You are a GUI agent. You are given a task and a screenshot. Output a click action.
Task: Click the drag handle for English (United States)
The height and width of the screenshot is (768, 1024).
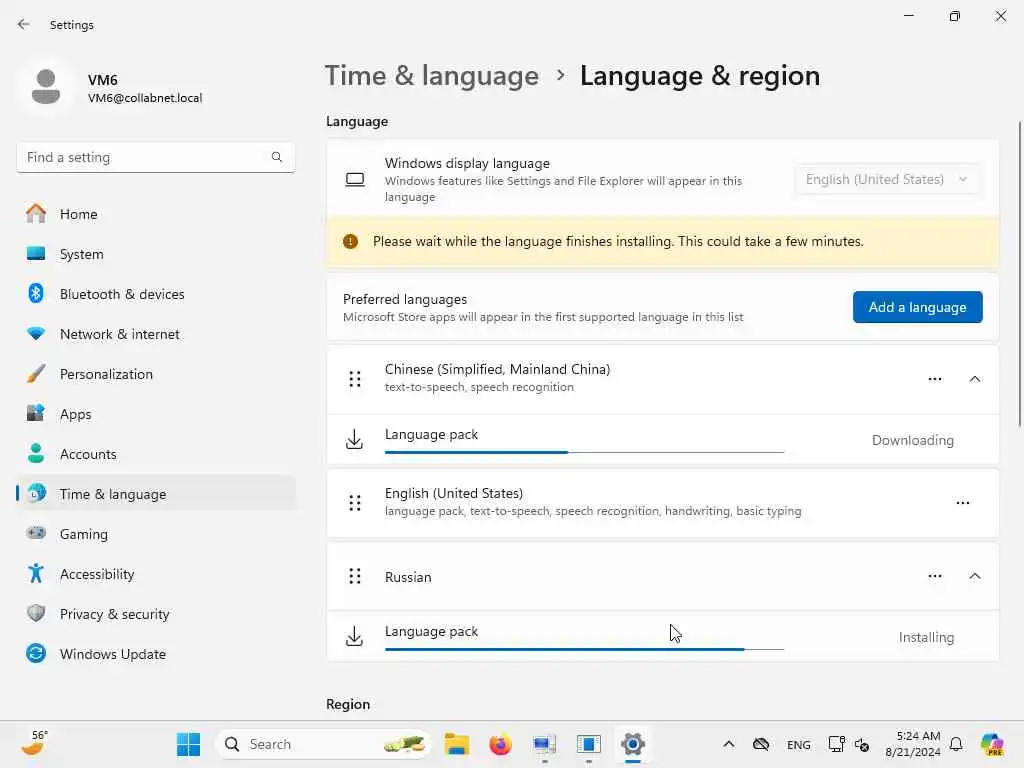[x=355, y=503]
